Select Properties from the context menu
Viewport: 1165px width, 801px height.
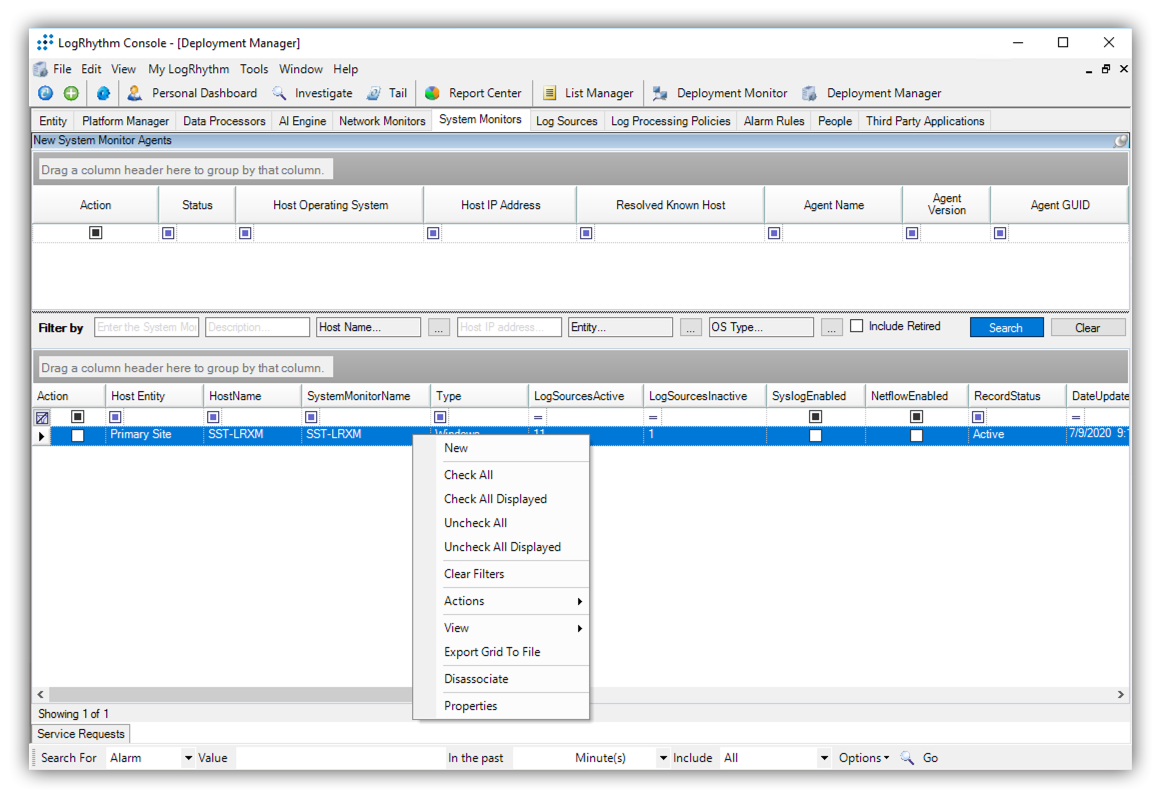tap(471, 706)
